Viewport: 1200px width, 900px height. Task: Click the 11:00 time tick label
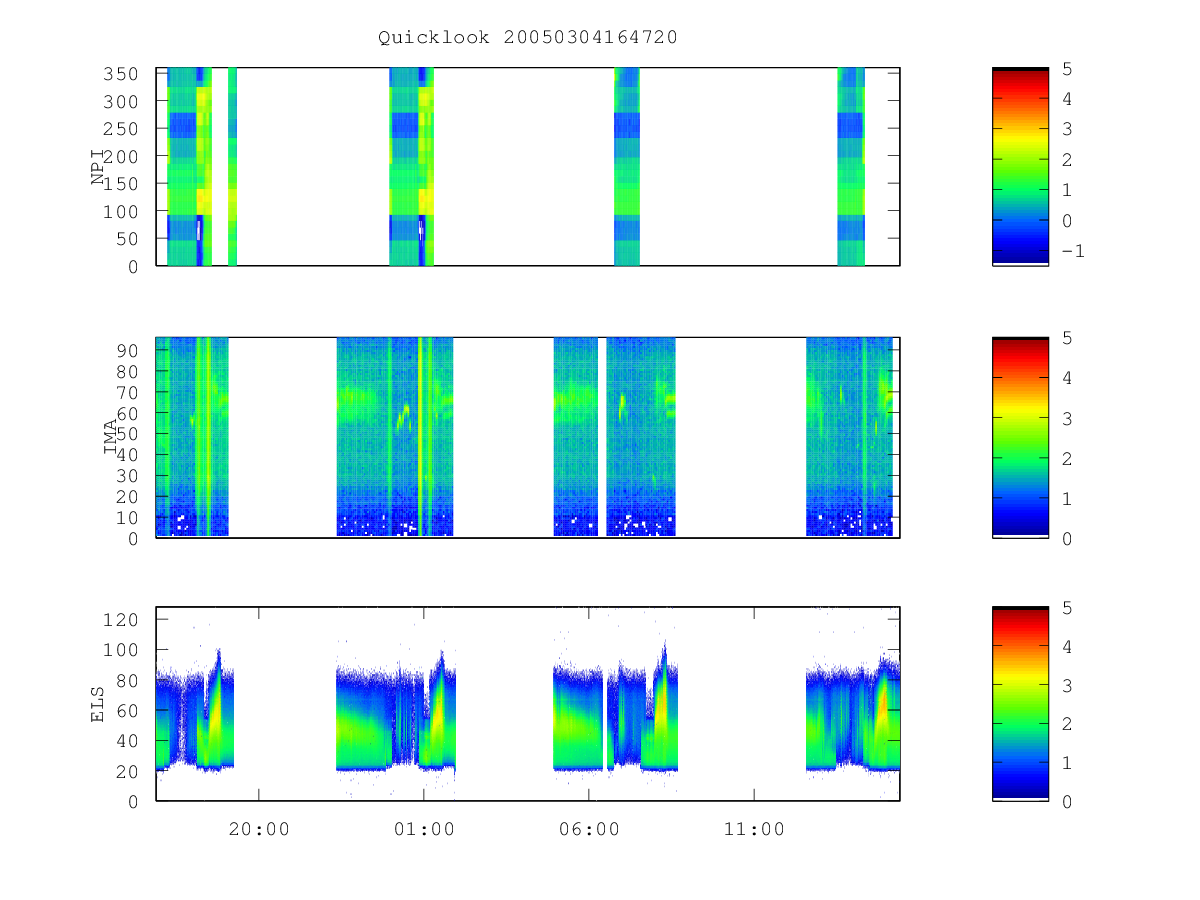[x=754, y=829]
